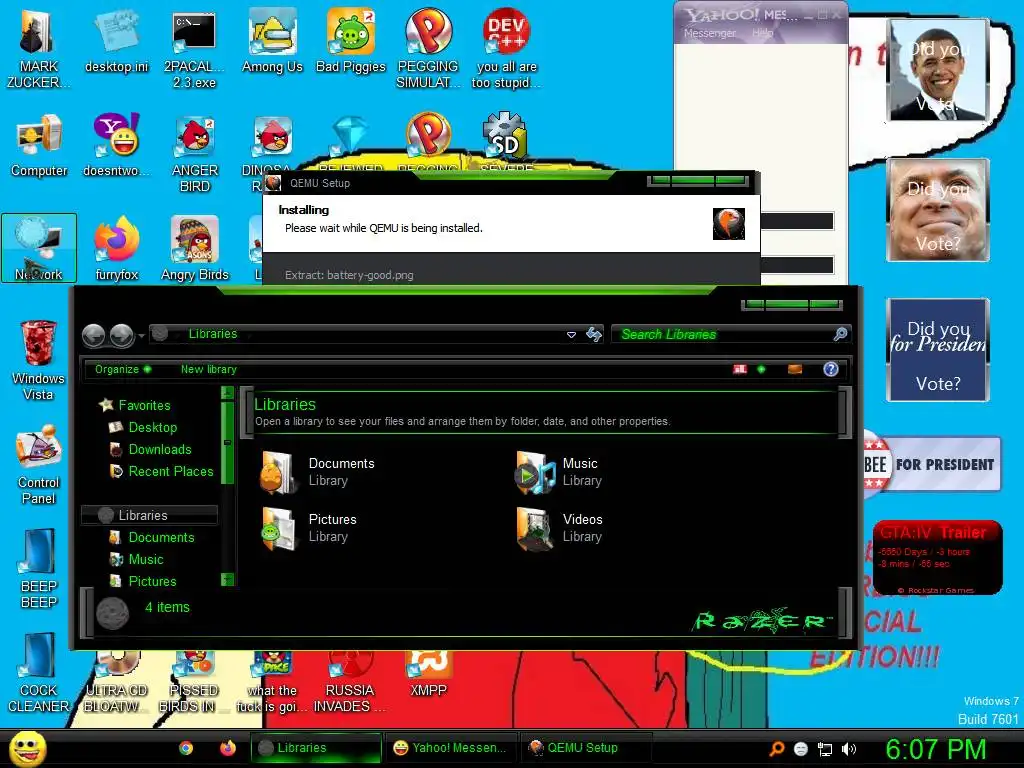Open the BEEP BEEP desktop icon
Viewport: 1024px width, 768px height.
pos(39,568)
